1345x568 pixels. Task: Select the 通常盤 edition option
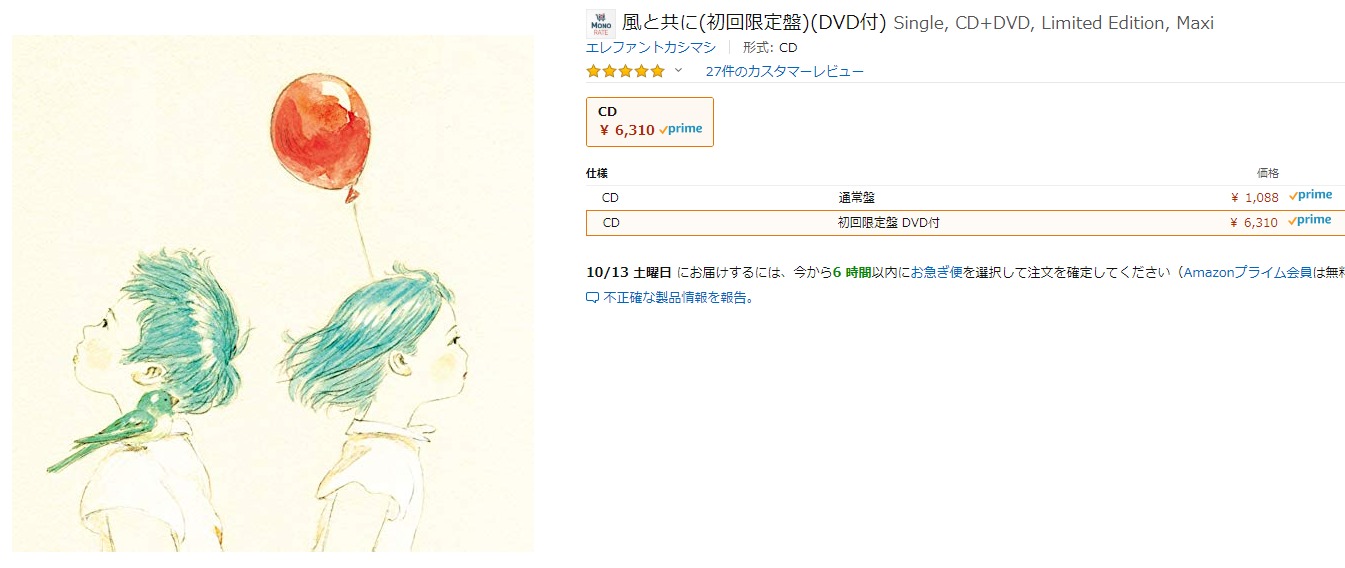(x=856, y=197)
